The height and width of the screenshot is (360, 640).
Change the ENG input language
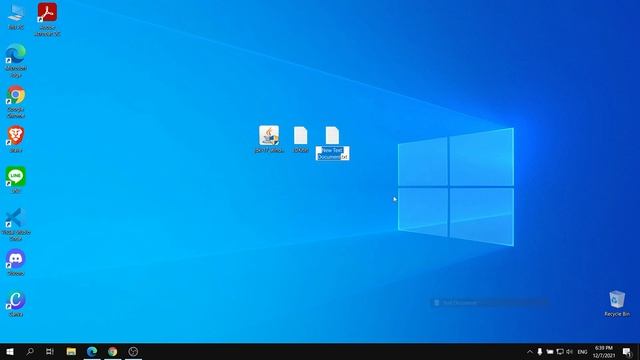pyautogui.click(x=582, y=351)
